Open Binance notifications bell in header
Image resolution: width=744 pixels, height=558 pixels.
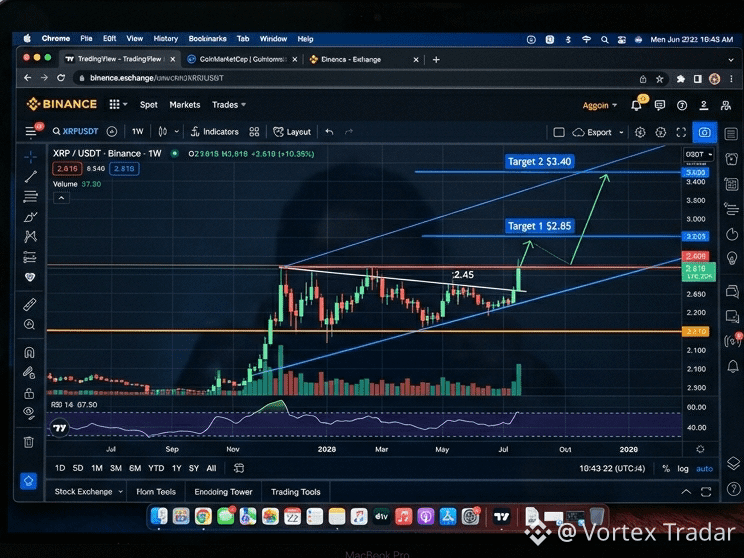click(637, 105)
